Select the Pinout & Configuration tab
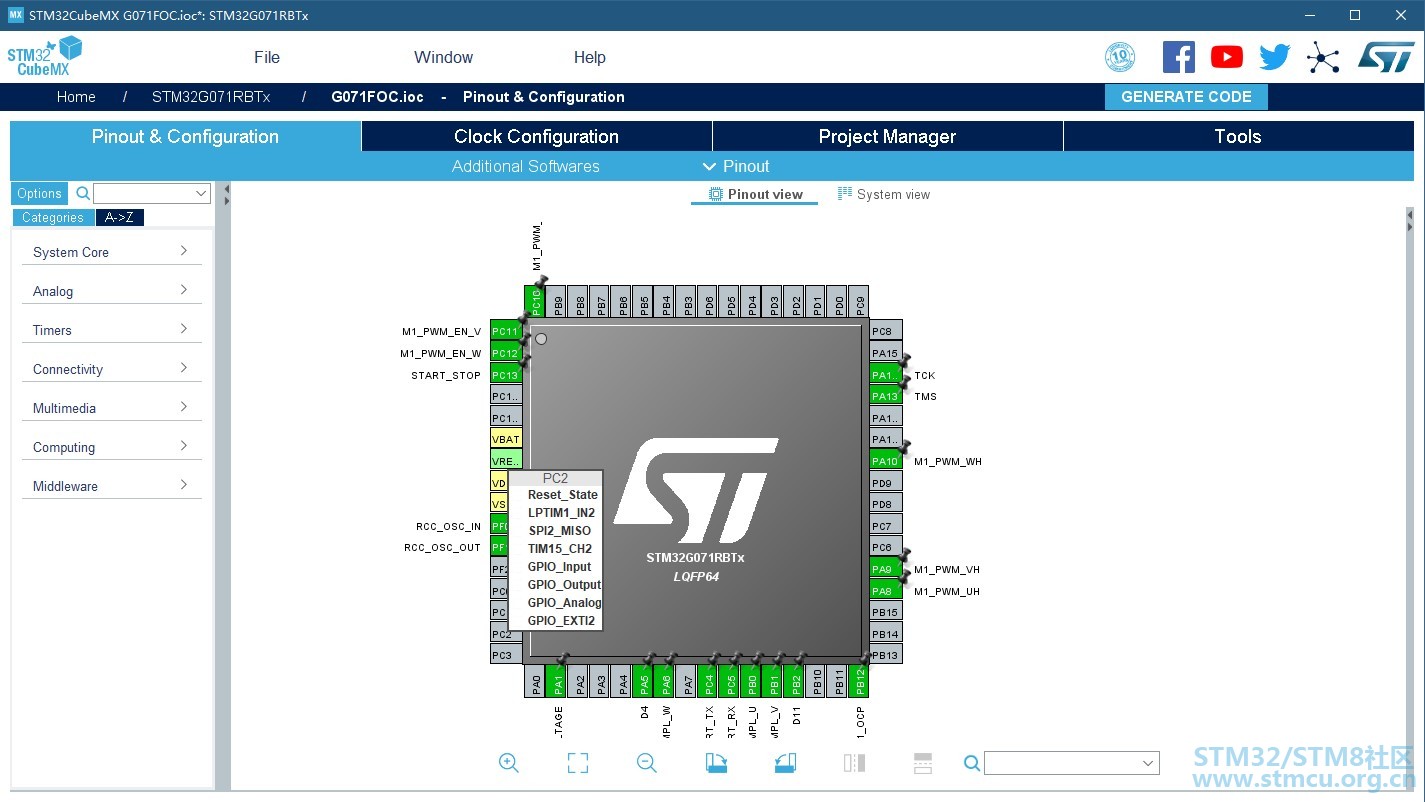Viewport: 1425px width, 802px height. (185, 137)
